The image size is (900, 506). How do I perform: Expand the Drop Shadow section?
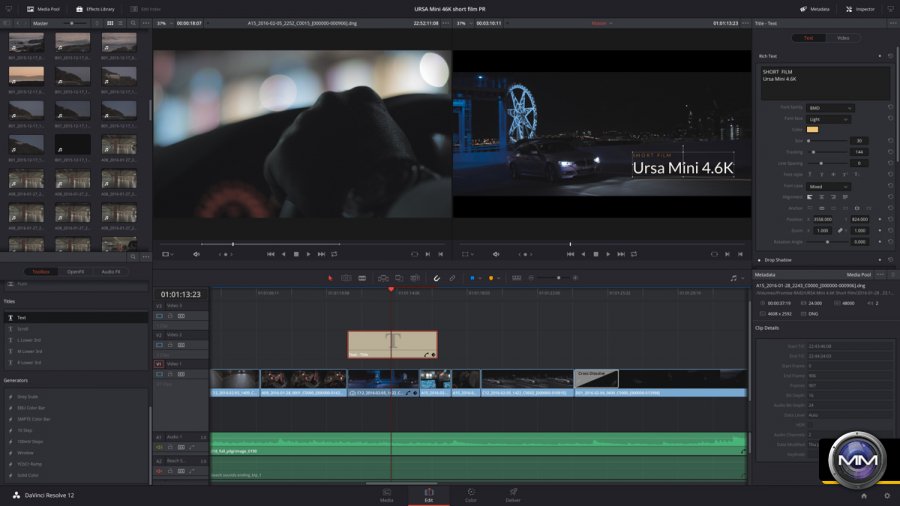click(778, 260)
